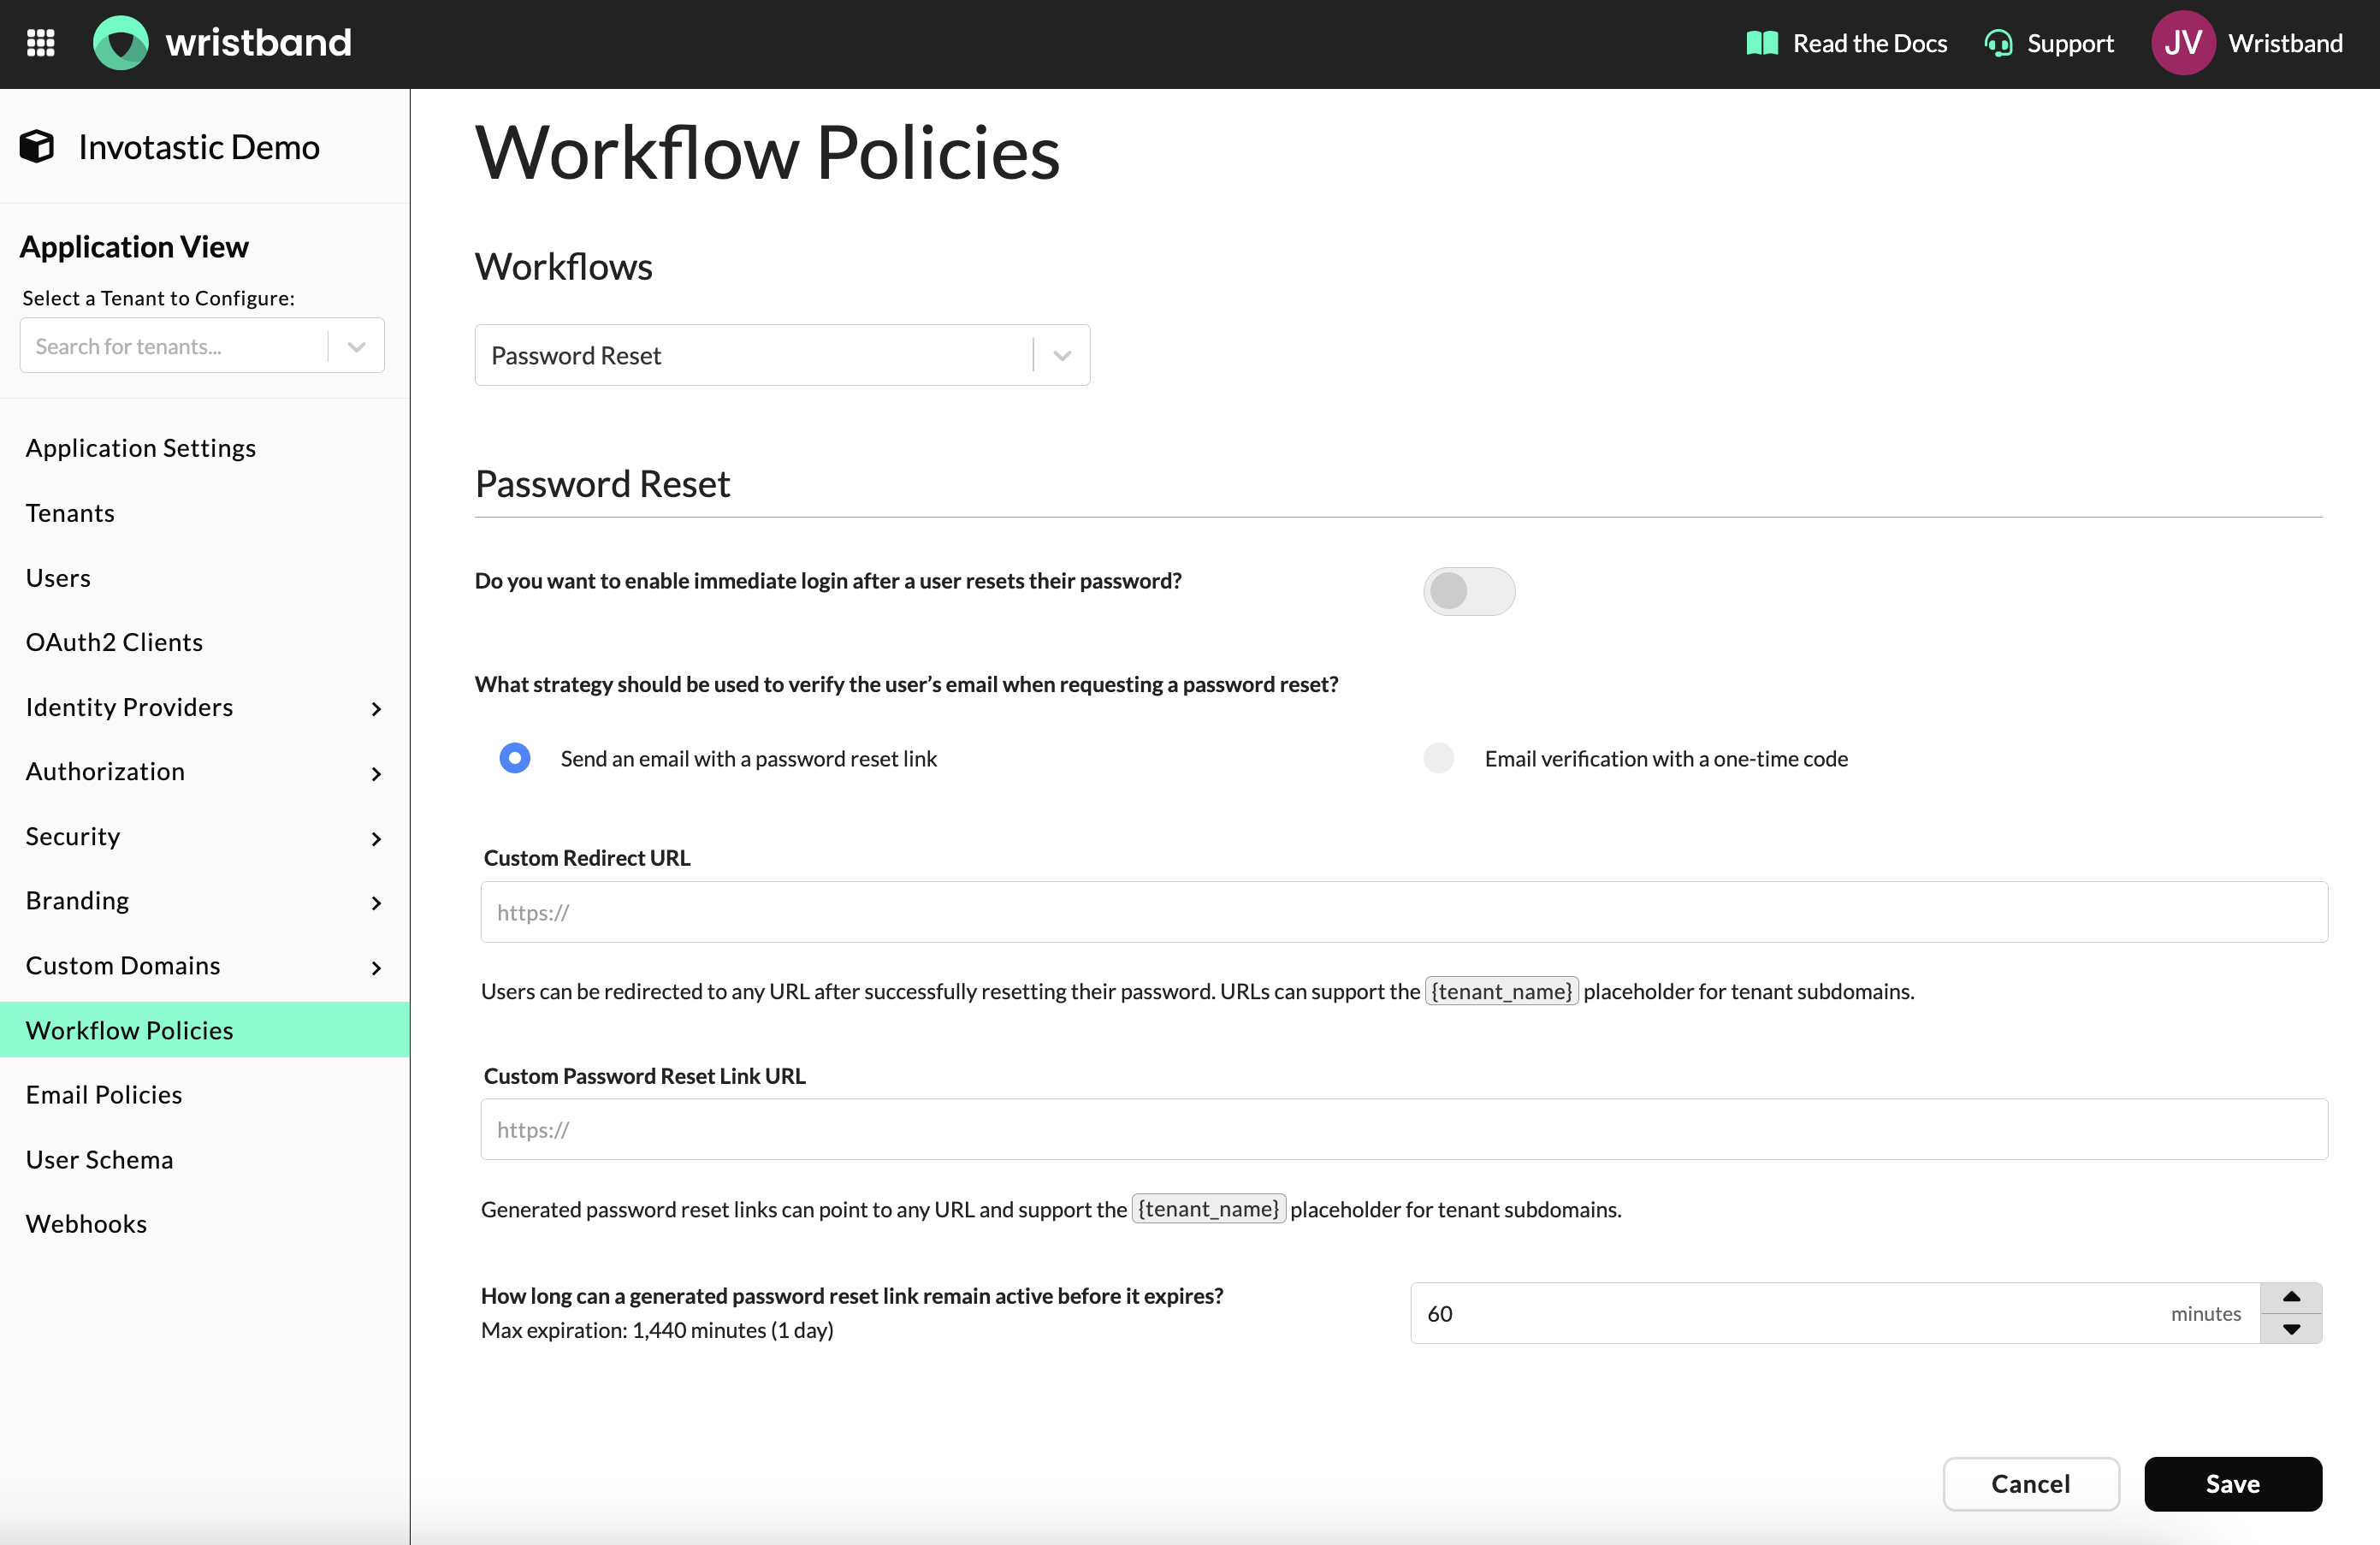Open the tenant search dropdown
This screenshot has height=1545, width=2380.
coord(356,346)
